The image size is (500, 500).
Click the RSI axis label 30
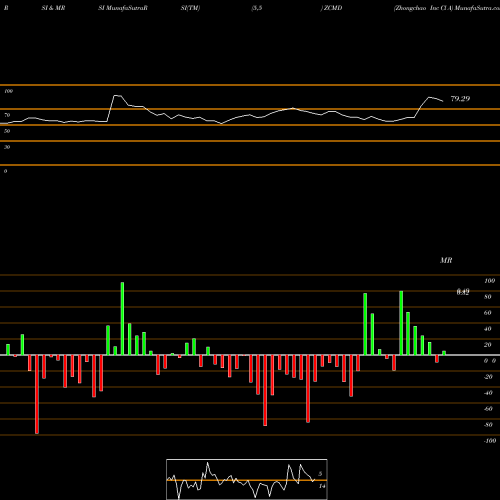pos(7,147)
